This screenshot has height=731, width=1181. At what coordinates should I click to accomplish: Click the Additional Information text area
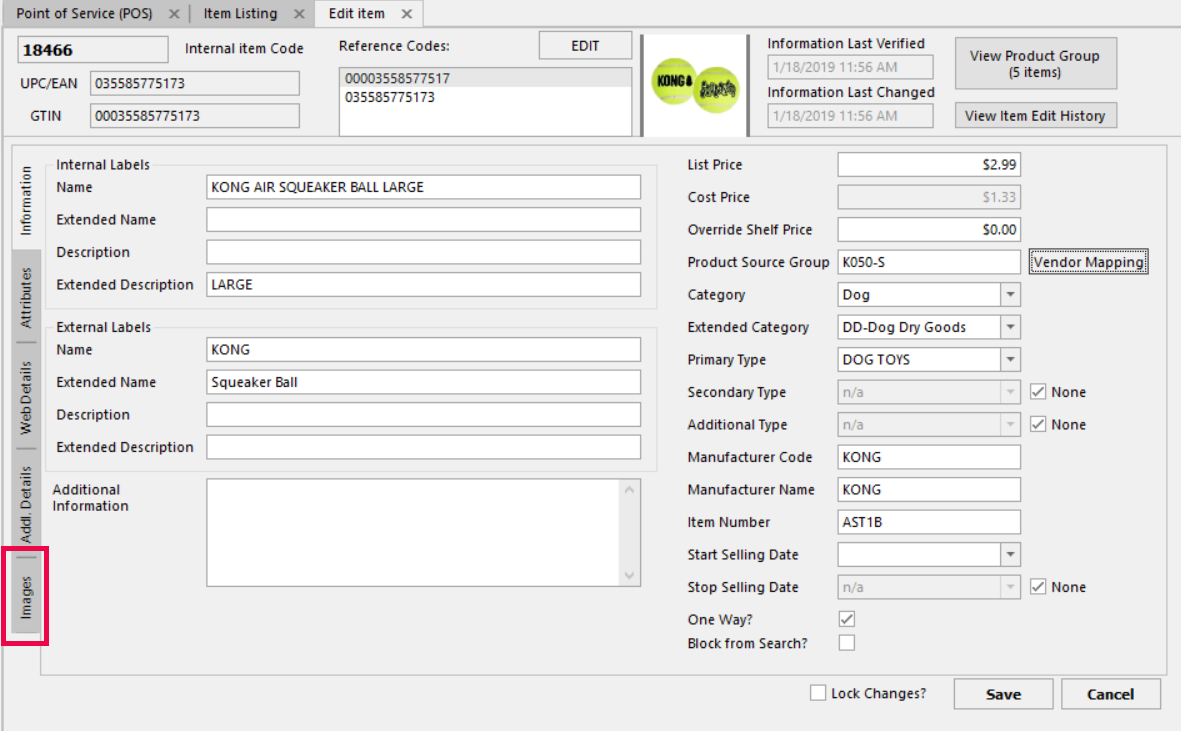point(414,532)
